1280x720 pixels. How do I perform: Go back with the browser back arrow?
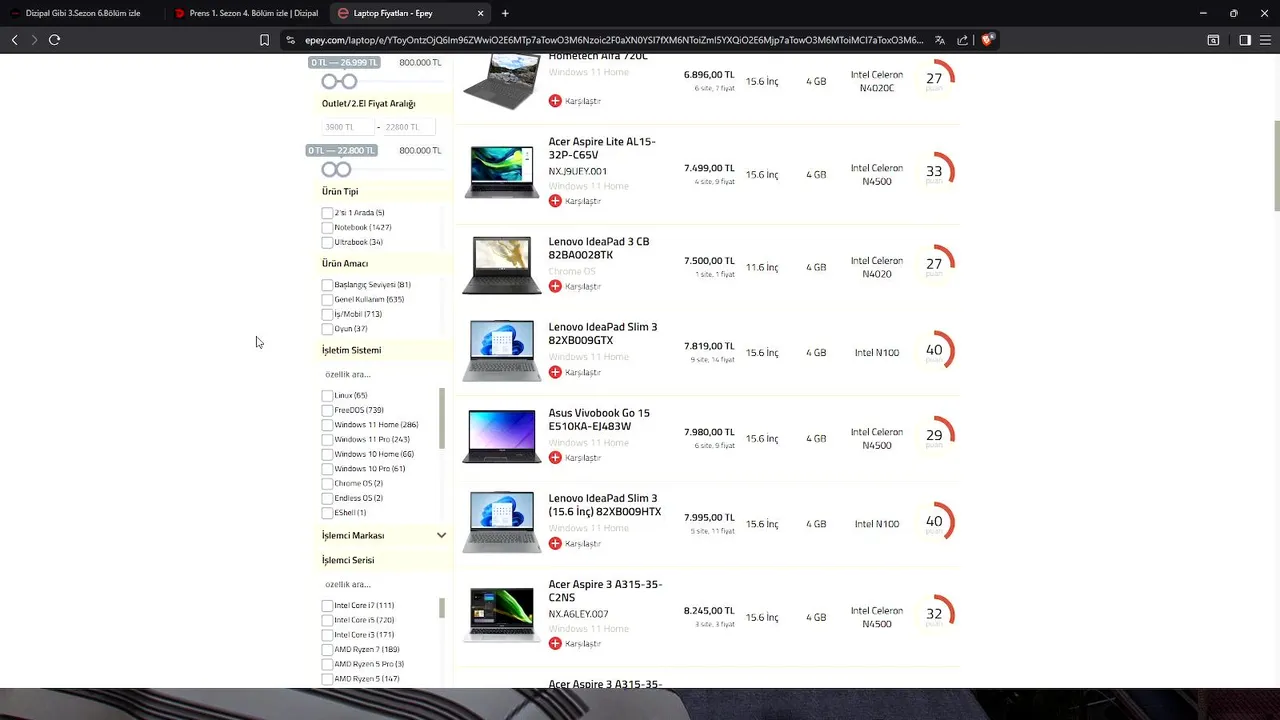14,40
